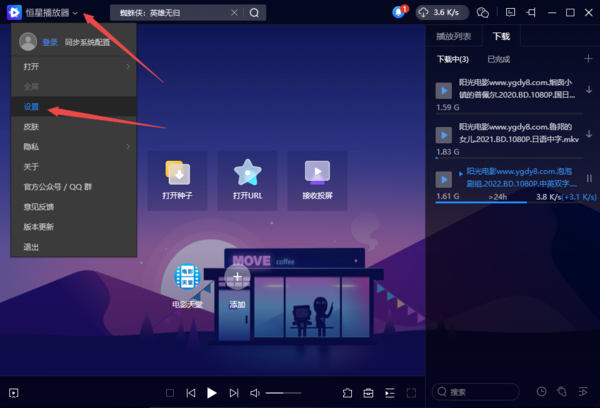600x408 pixels.
Task: Click the download list 搜索 input field
Action: (x=476, y=392)
